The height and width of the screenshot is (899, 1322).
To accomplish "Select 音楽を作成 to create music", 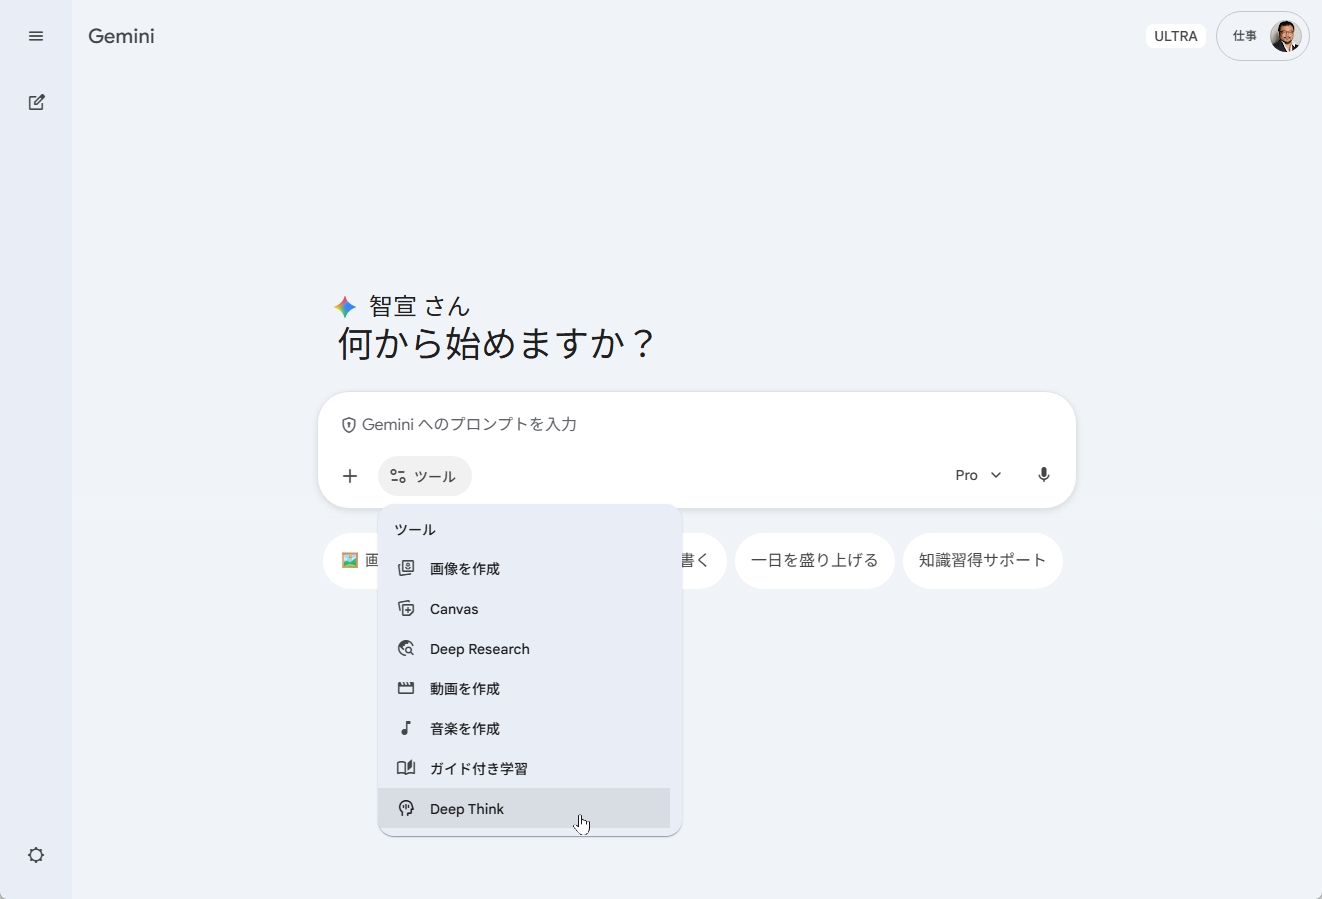I will click(x=464, y=728).
